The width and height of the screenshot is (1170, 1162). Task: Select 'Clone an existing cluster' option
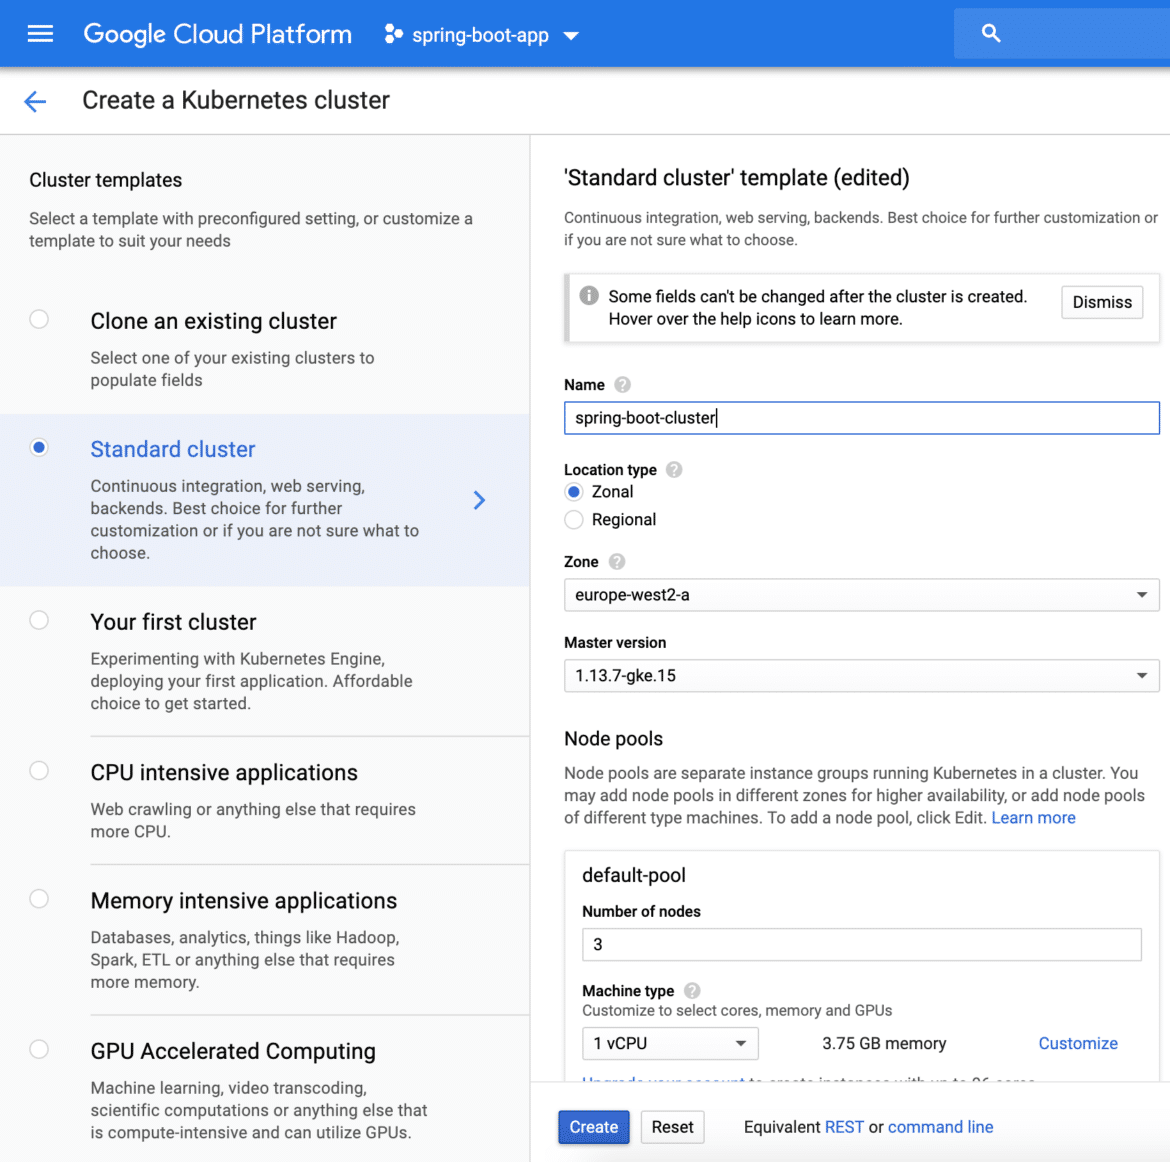coord(39,320)
